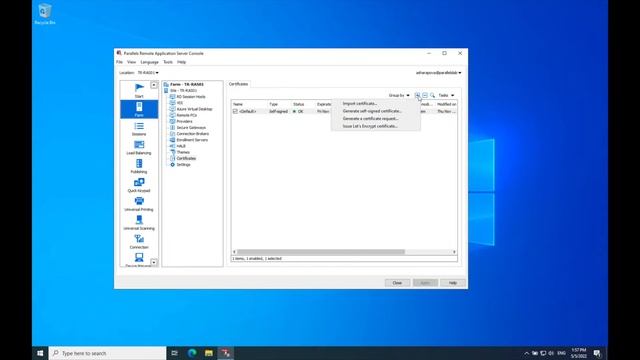Viewport: 640px width, 360px height.
Task: Open the Tools menu
Action: (168, 62)
